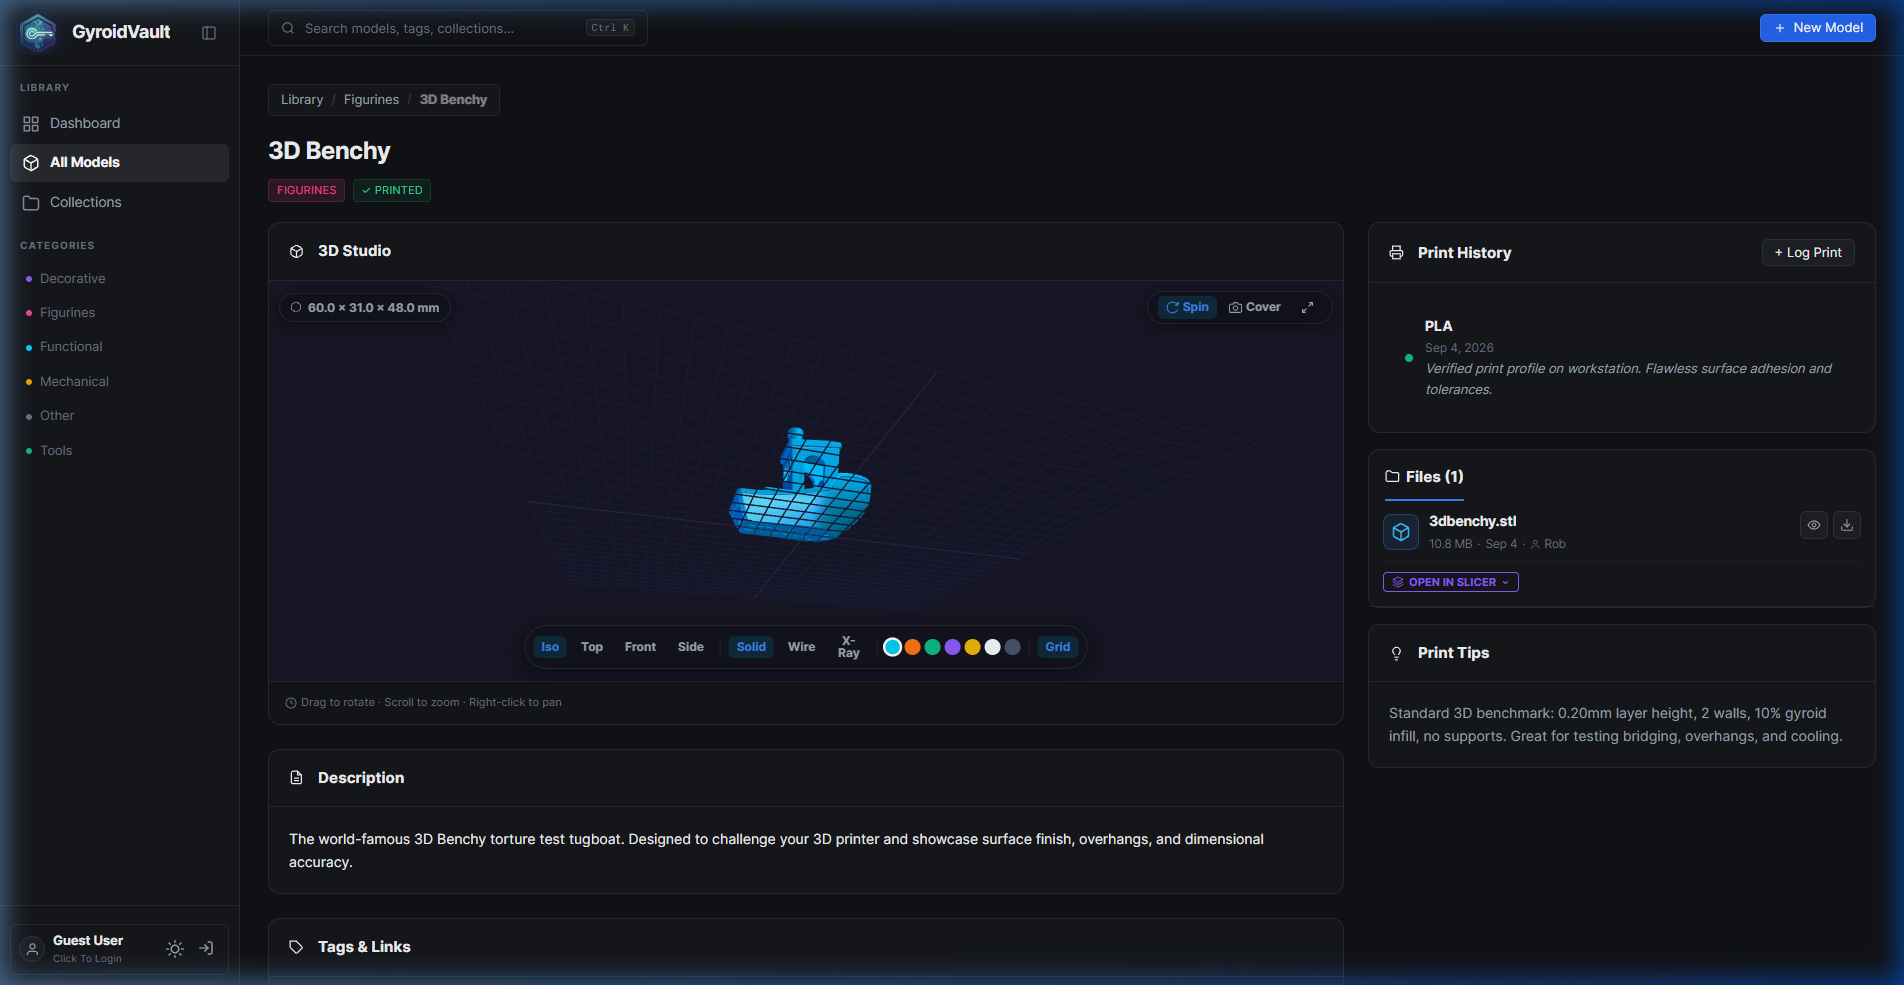Click the Log Print button
Viewport: 1904px width, 985px height.
[x=1808, y=253]
